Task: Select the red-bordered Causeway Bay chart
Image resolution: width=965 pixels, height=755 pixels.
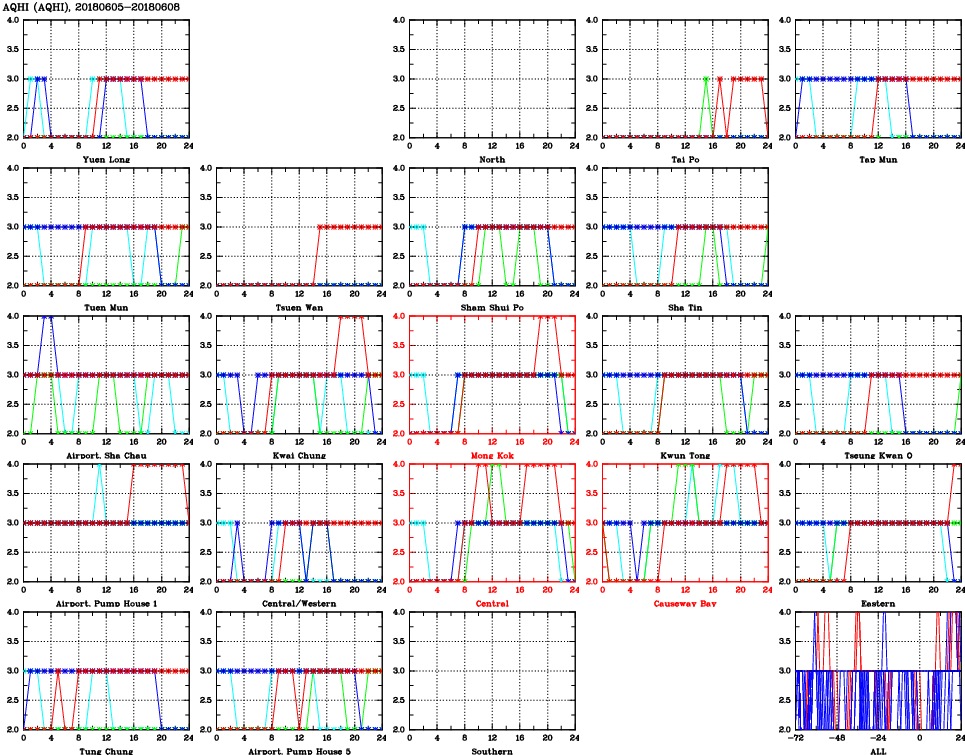Action: pos(685,522)
